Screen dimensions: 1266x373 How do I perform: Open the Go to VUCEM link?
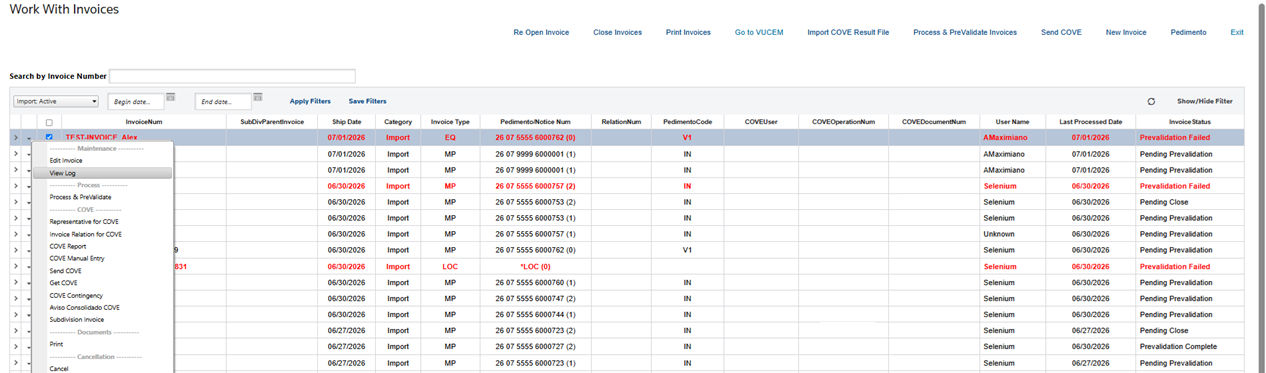[759, 32]
